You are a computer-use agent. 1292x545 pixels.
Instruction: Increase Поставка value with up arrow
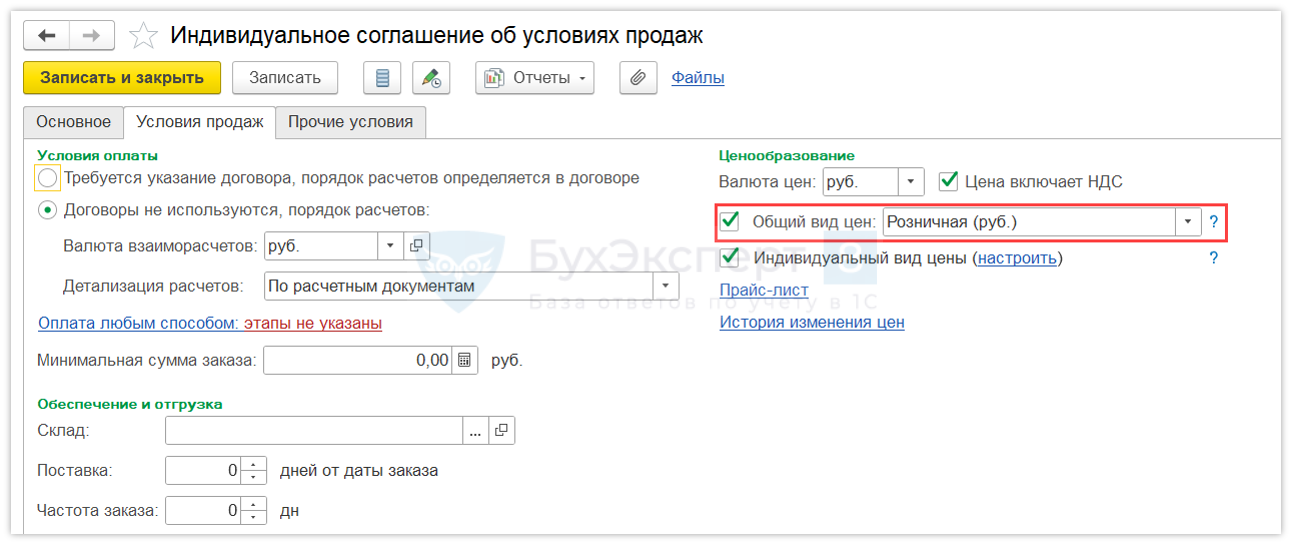point(255,464)
